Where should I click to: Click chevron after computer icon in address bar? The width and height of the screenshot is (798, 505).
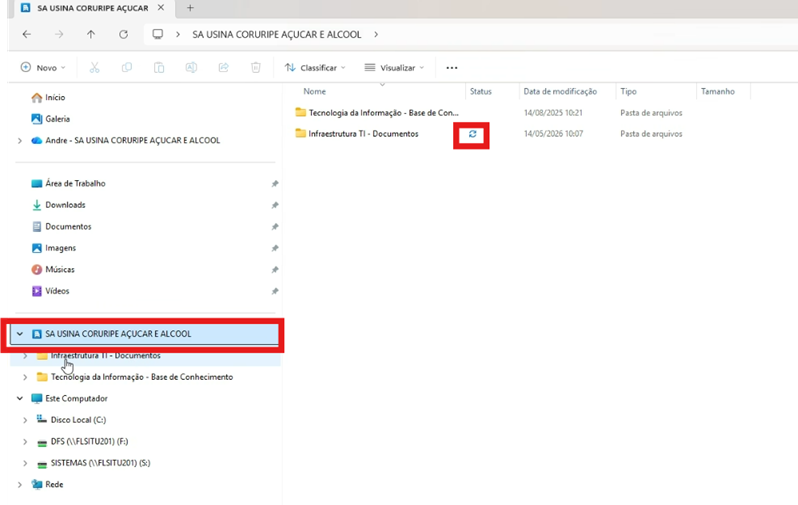point(178,35)
